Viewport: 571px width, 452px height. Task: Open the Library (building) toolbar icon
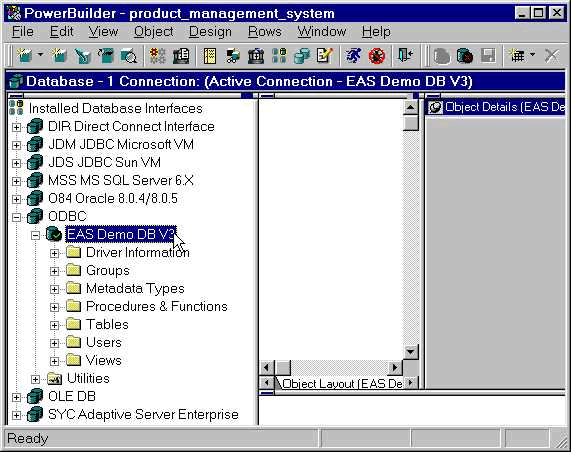pos(256,56)
